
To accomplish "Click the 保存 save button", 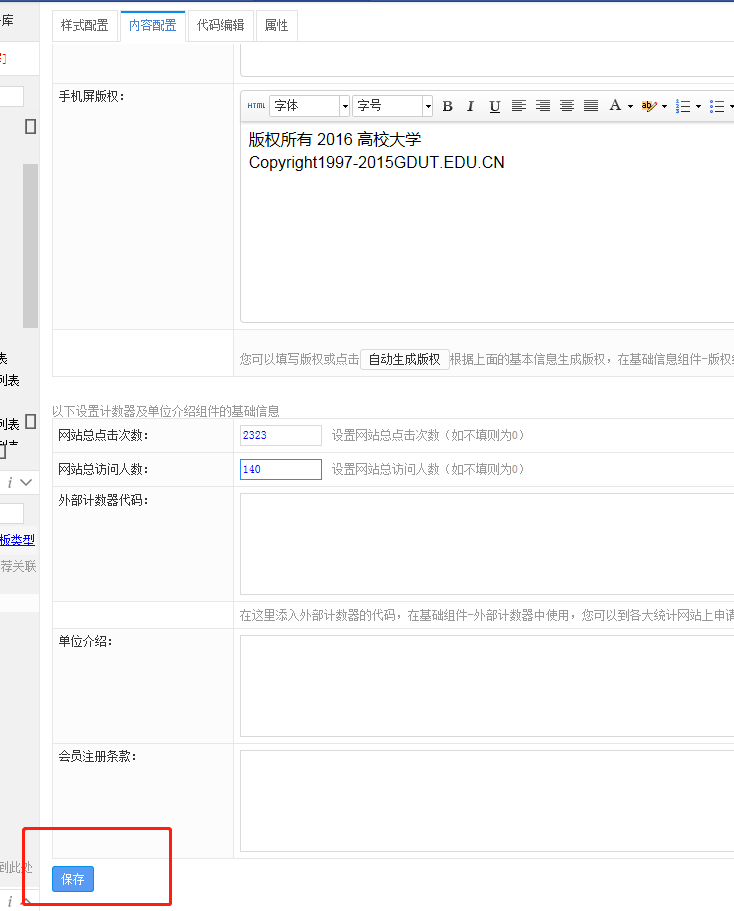I will [73, 879].
